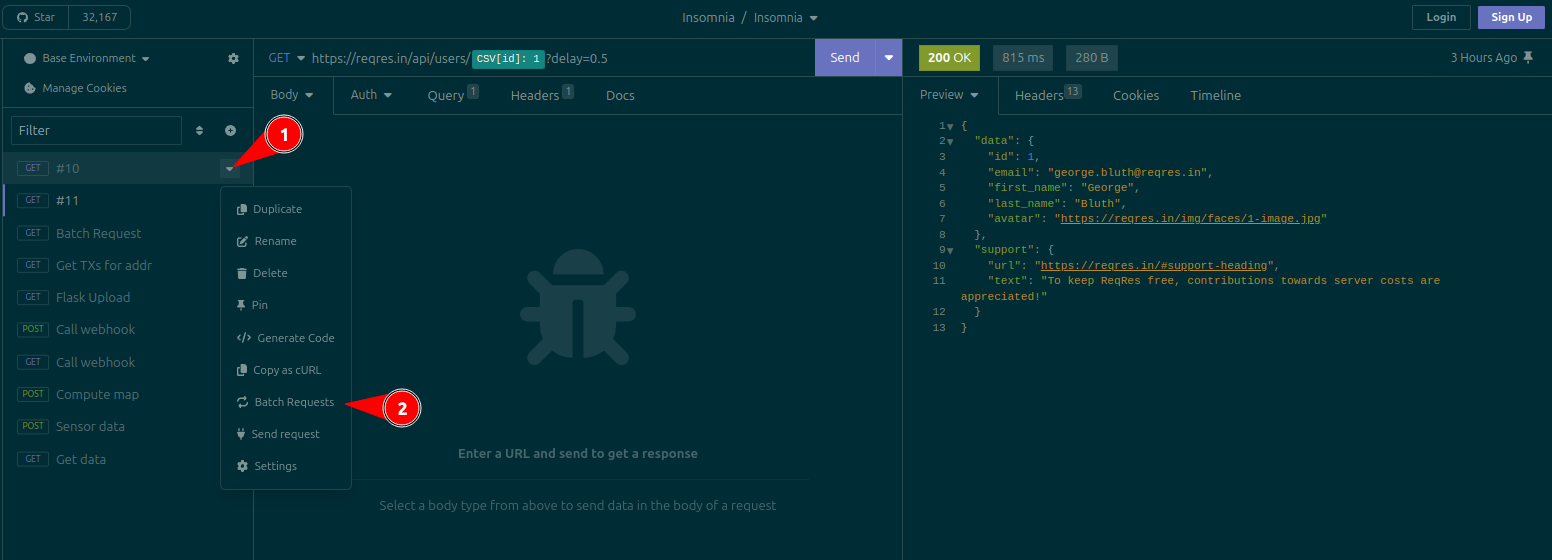Open the Insomnia workspace dropdown in title

786,18
